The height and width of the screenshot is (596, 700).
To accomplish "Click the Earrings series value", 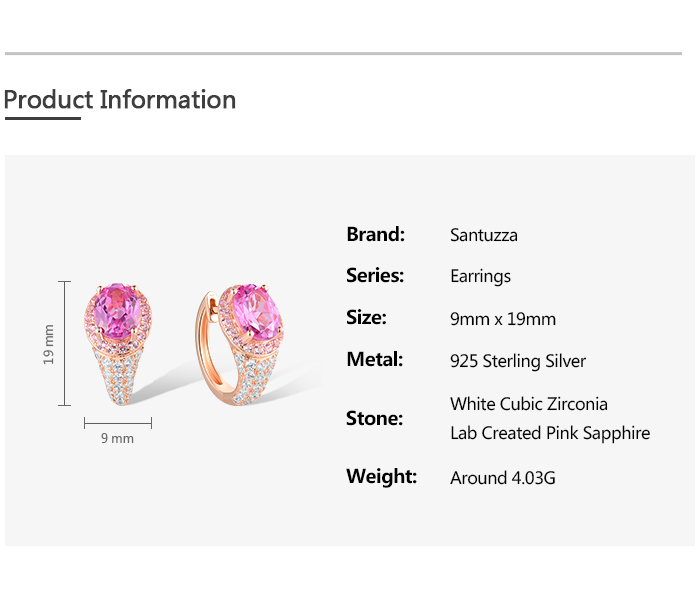I will coord(480,277).
